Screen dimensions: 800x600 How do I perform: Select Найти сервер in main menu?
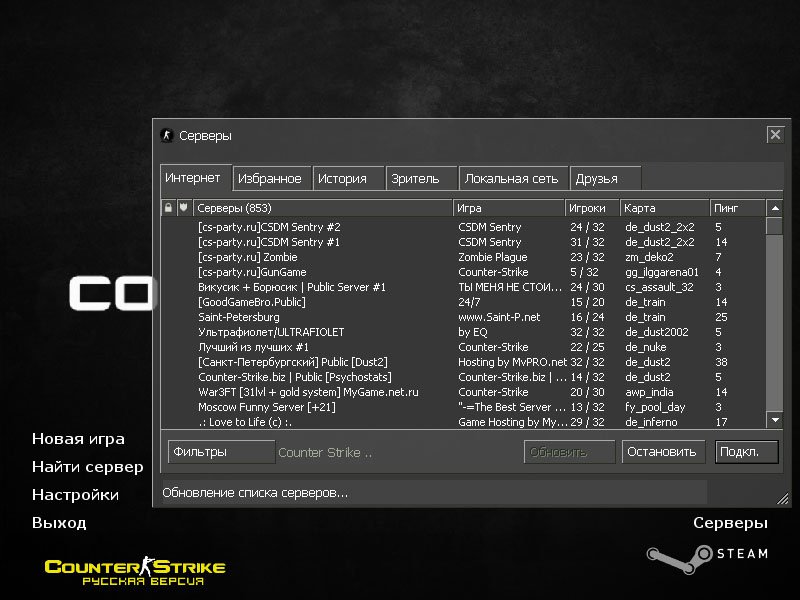tap(87, 467)
